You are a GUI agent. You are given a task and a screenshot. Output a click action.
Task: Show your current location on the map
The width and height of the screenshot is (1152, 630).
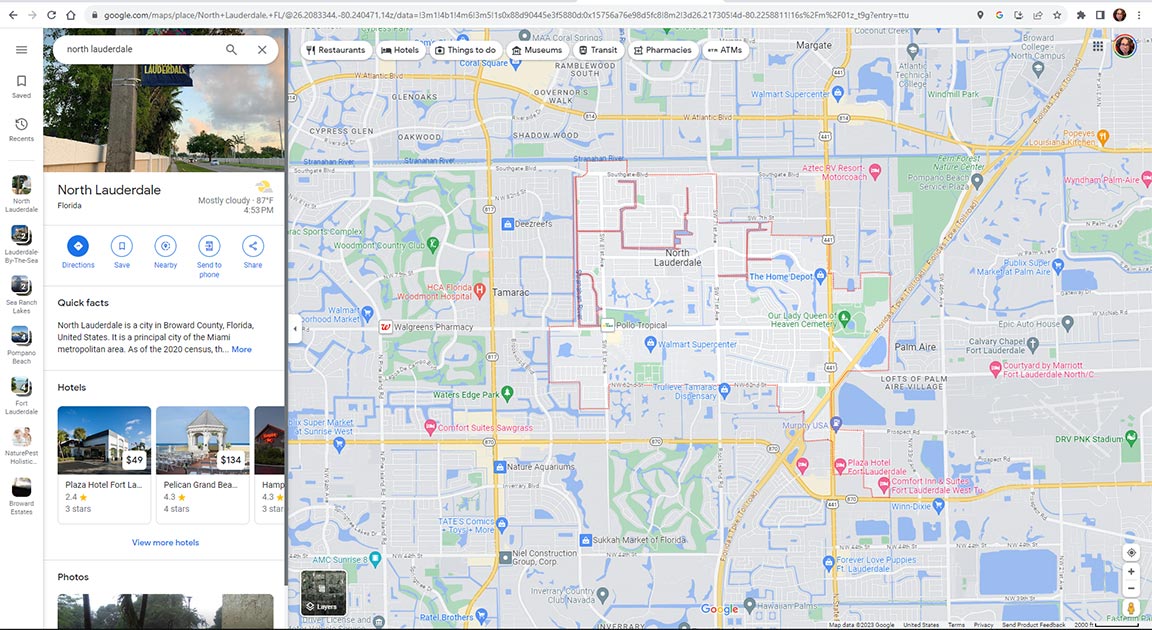pos(1131,552)
